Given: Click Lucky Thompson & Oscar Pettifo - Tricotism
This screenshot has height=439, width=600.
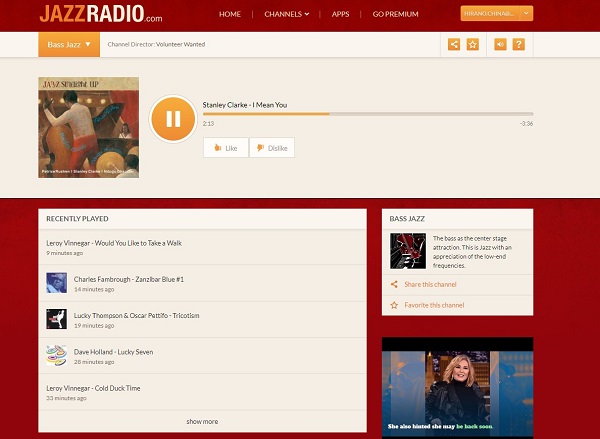Looking at the screenshot, I should (x=137, y=315).
